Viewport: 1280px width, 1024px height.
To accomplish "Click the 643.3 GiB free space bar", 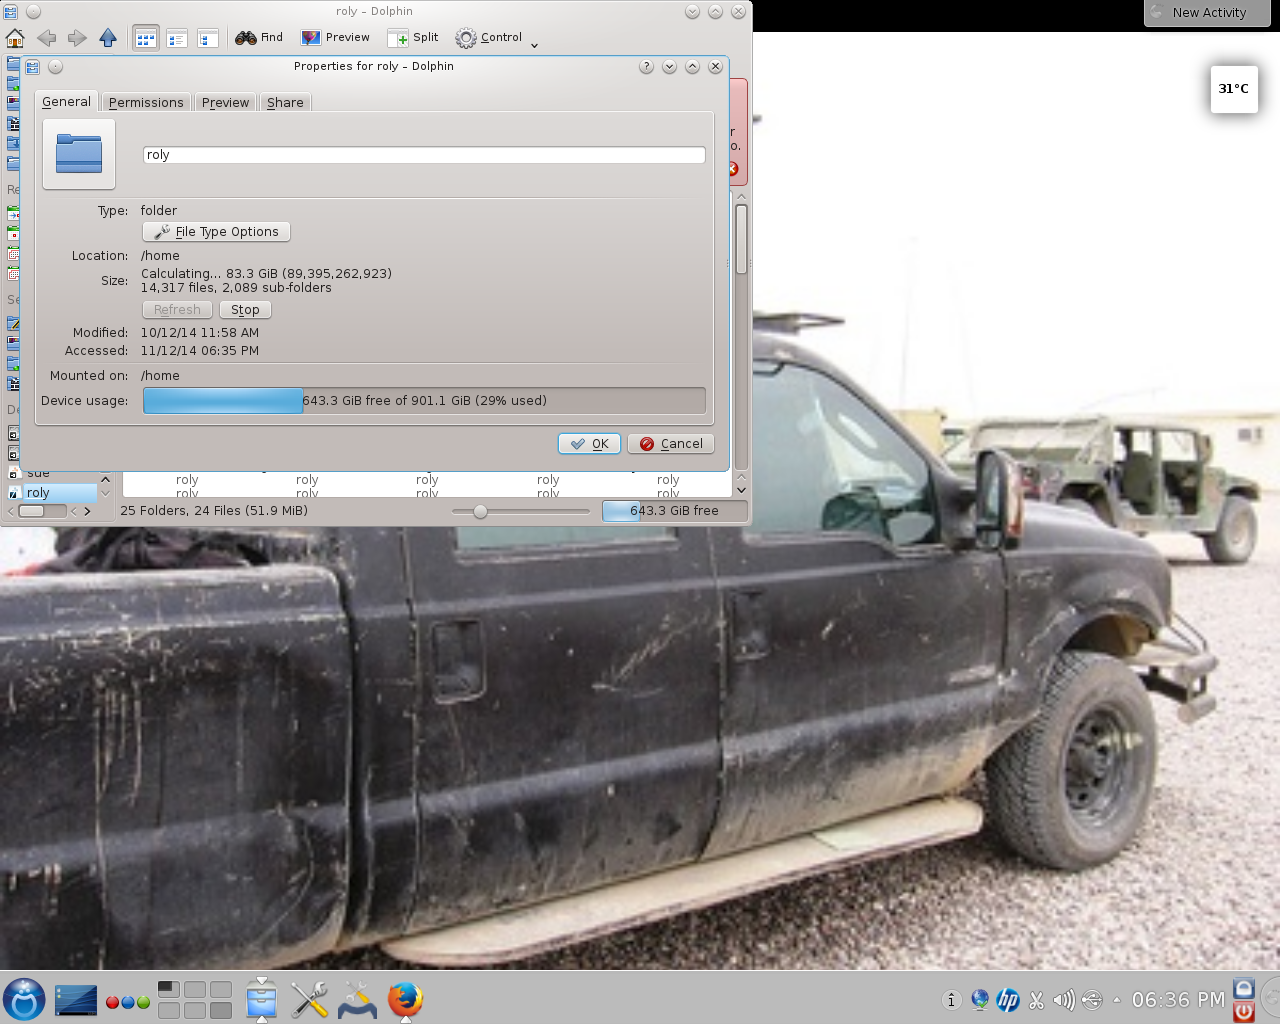I will (x=674, y=511).
